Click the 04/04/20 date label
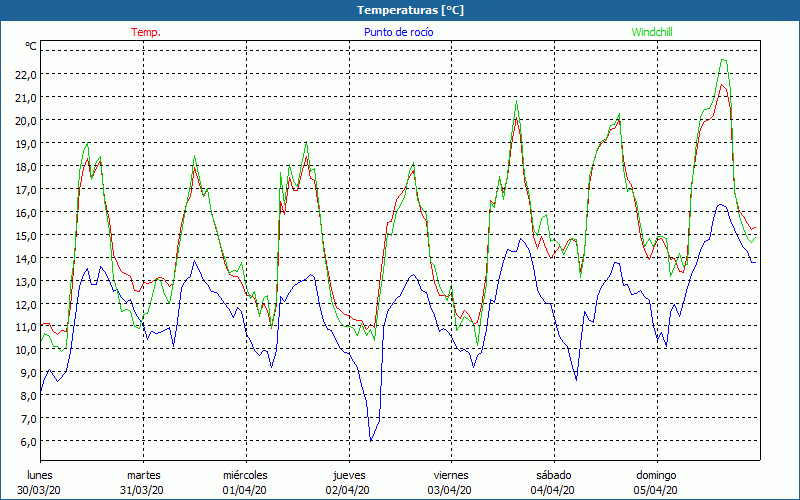 pyautogui.click(x=553, y=490)
